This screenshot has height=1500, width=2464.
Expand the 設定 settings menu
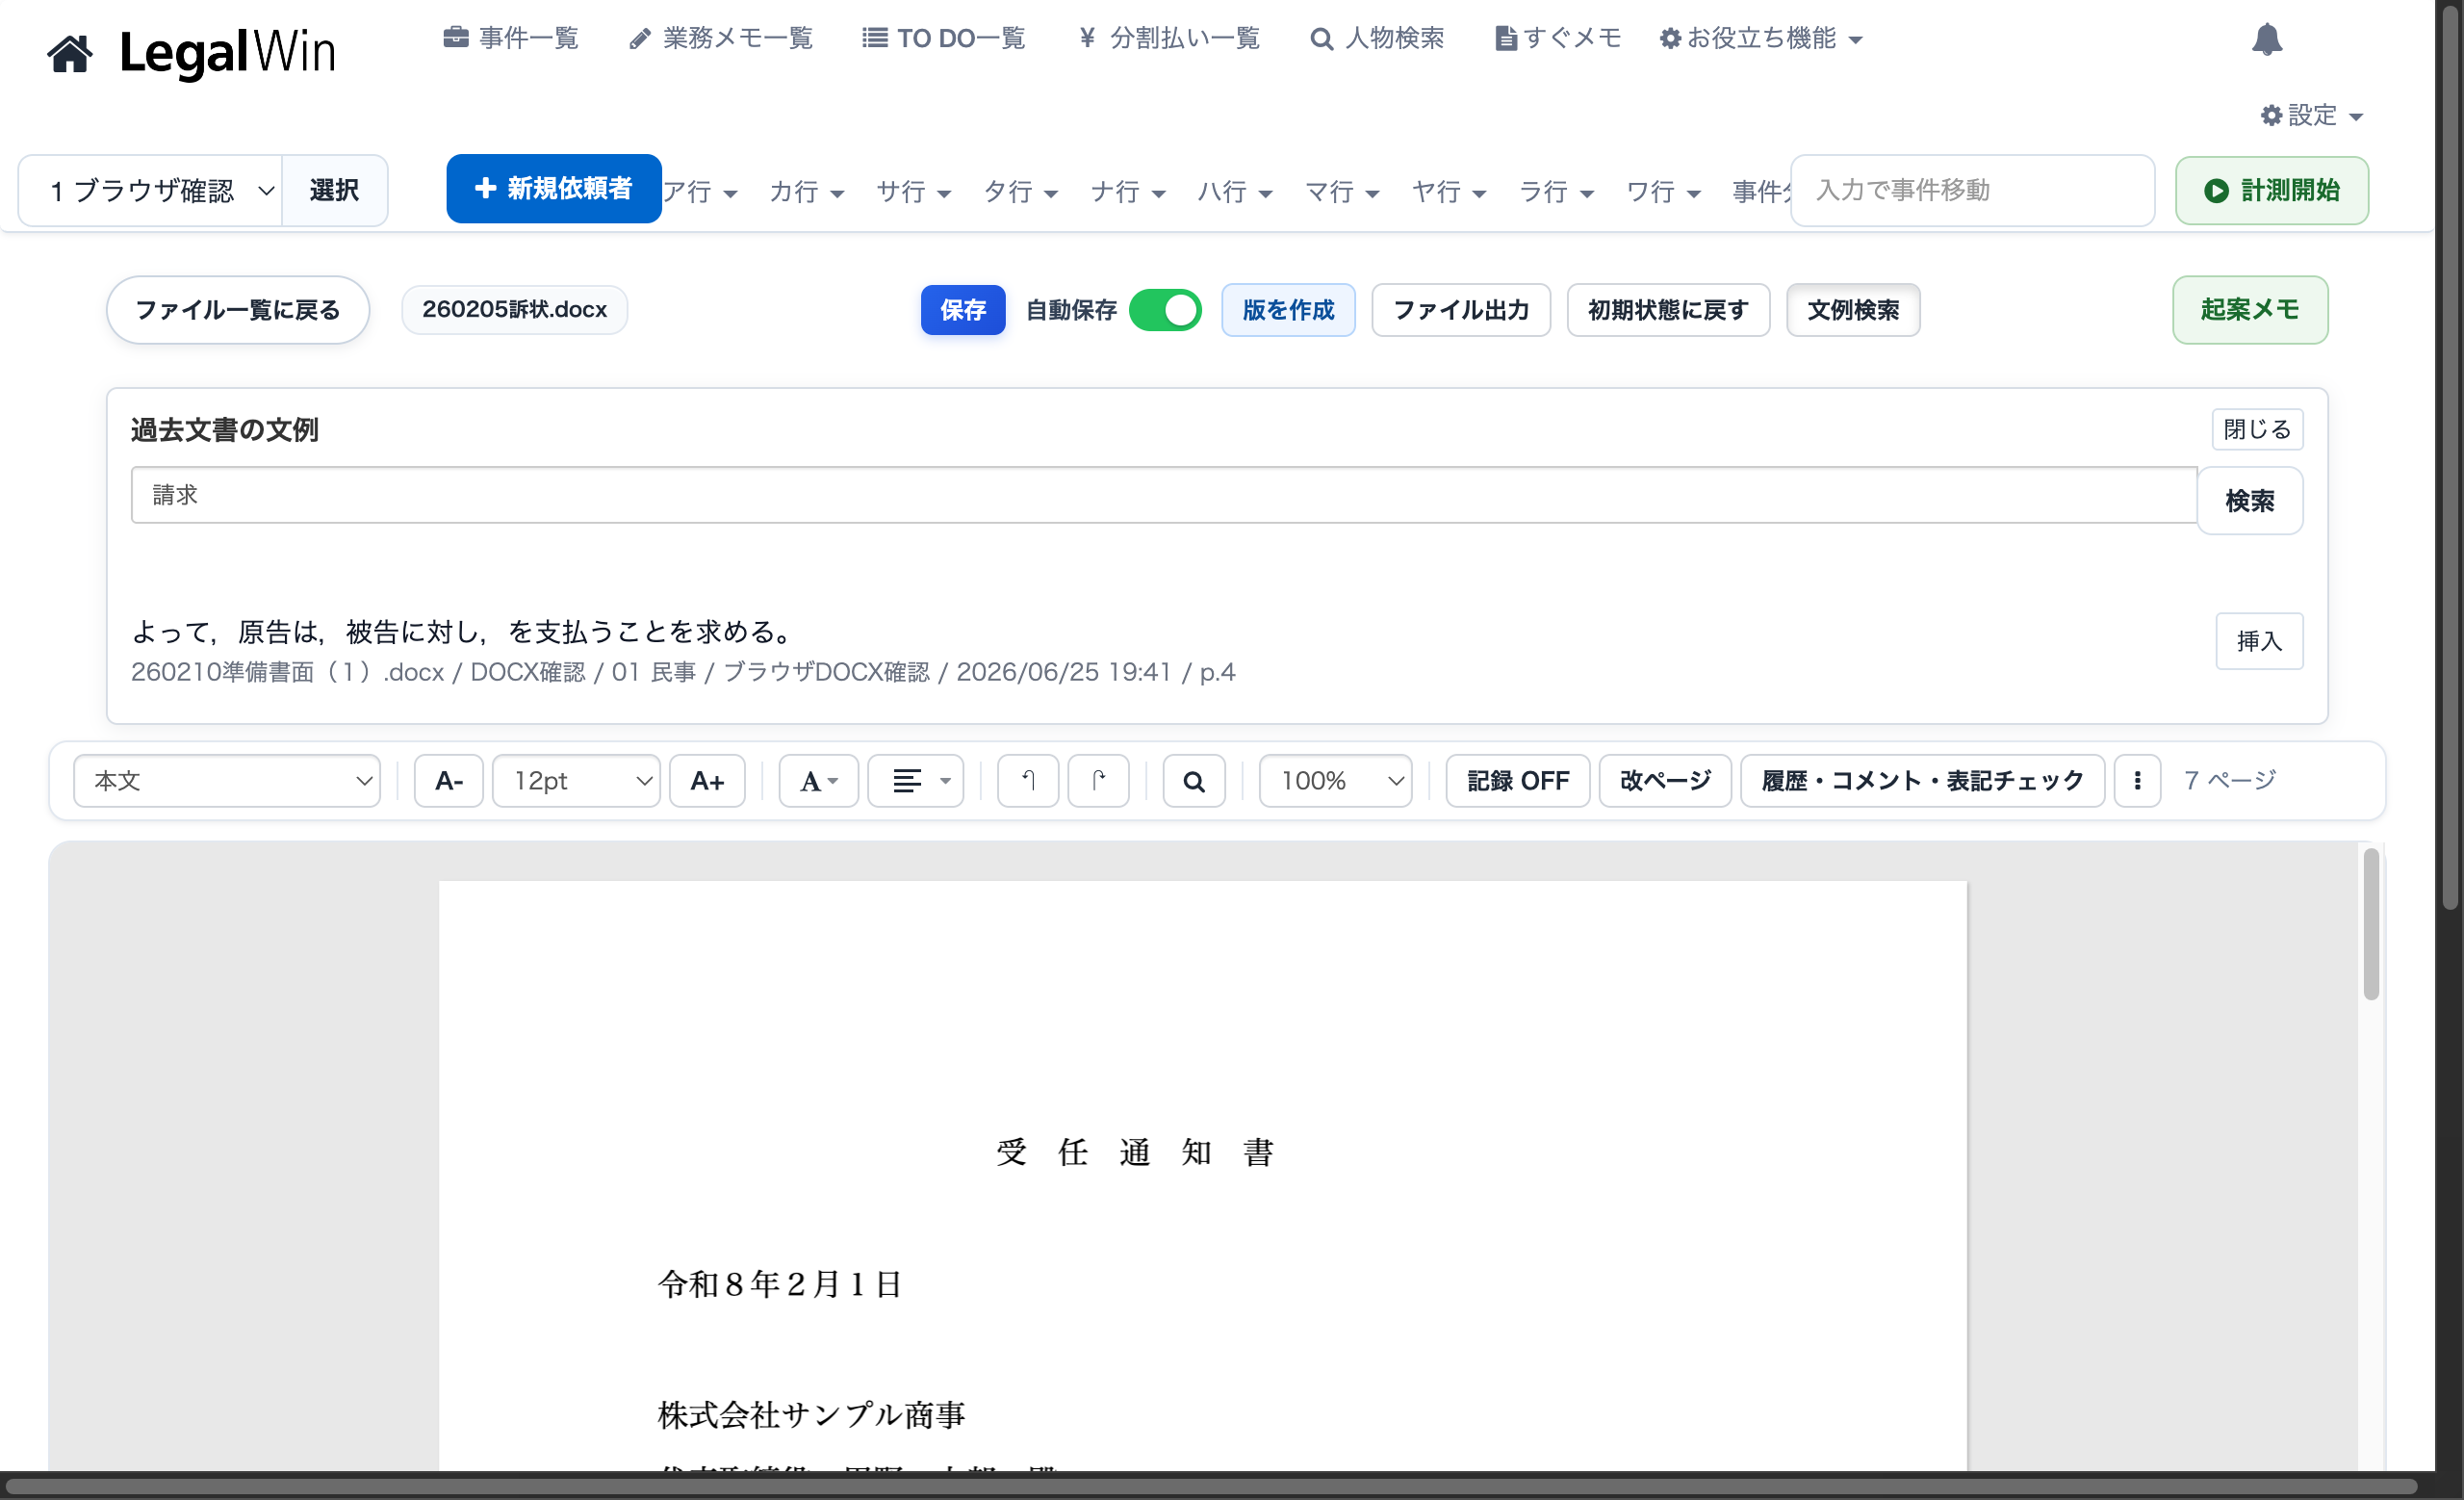[x=2310, y=116]
